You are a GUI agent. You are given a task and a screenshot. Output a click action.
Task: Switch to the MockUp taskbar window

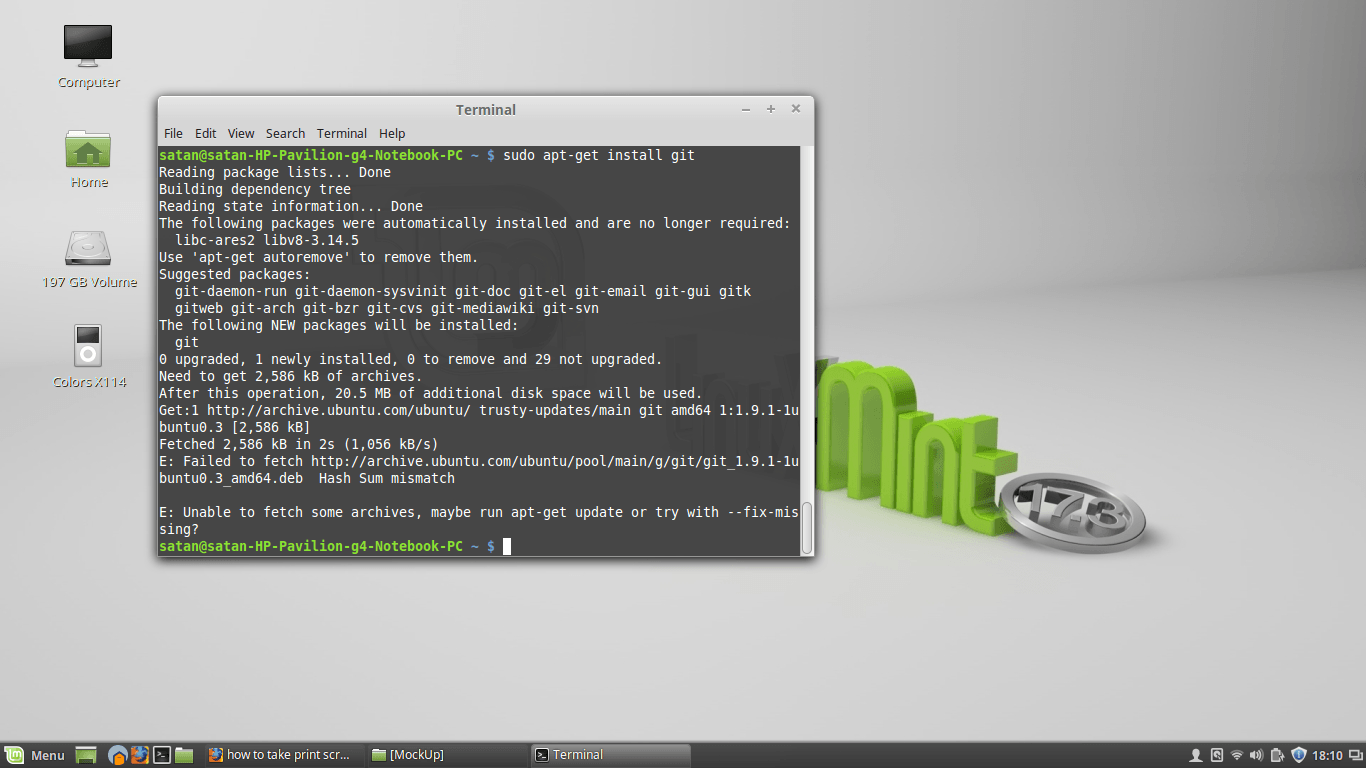pos(445,755)
